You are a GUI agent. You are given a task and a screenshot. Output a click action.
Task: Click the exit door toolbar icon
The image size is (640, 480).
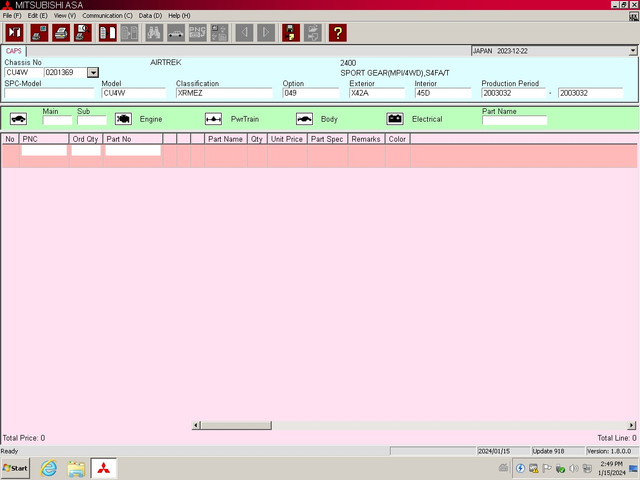pos(14,33)
